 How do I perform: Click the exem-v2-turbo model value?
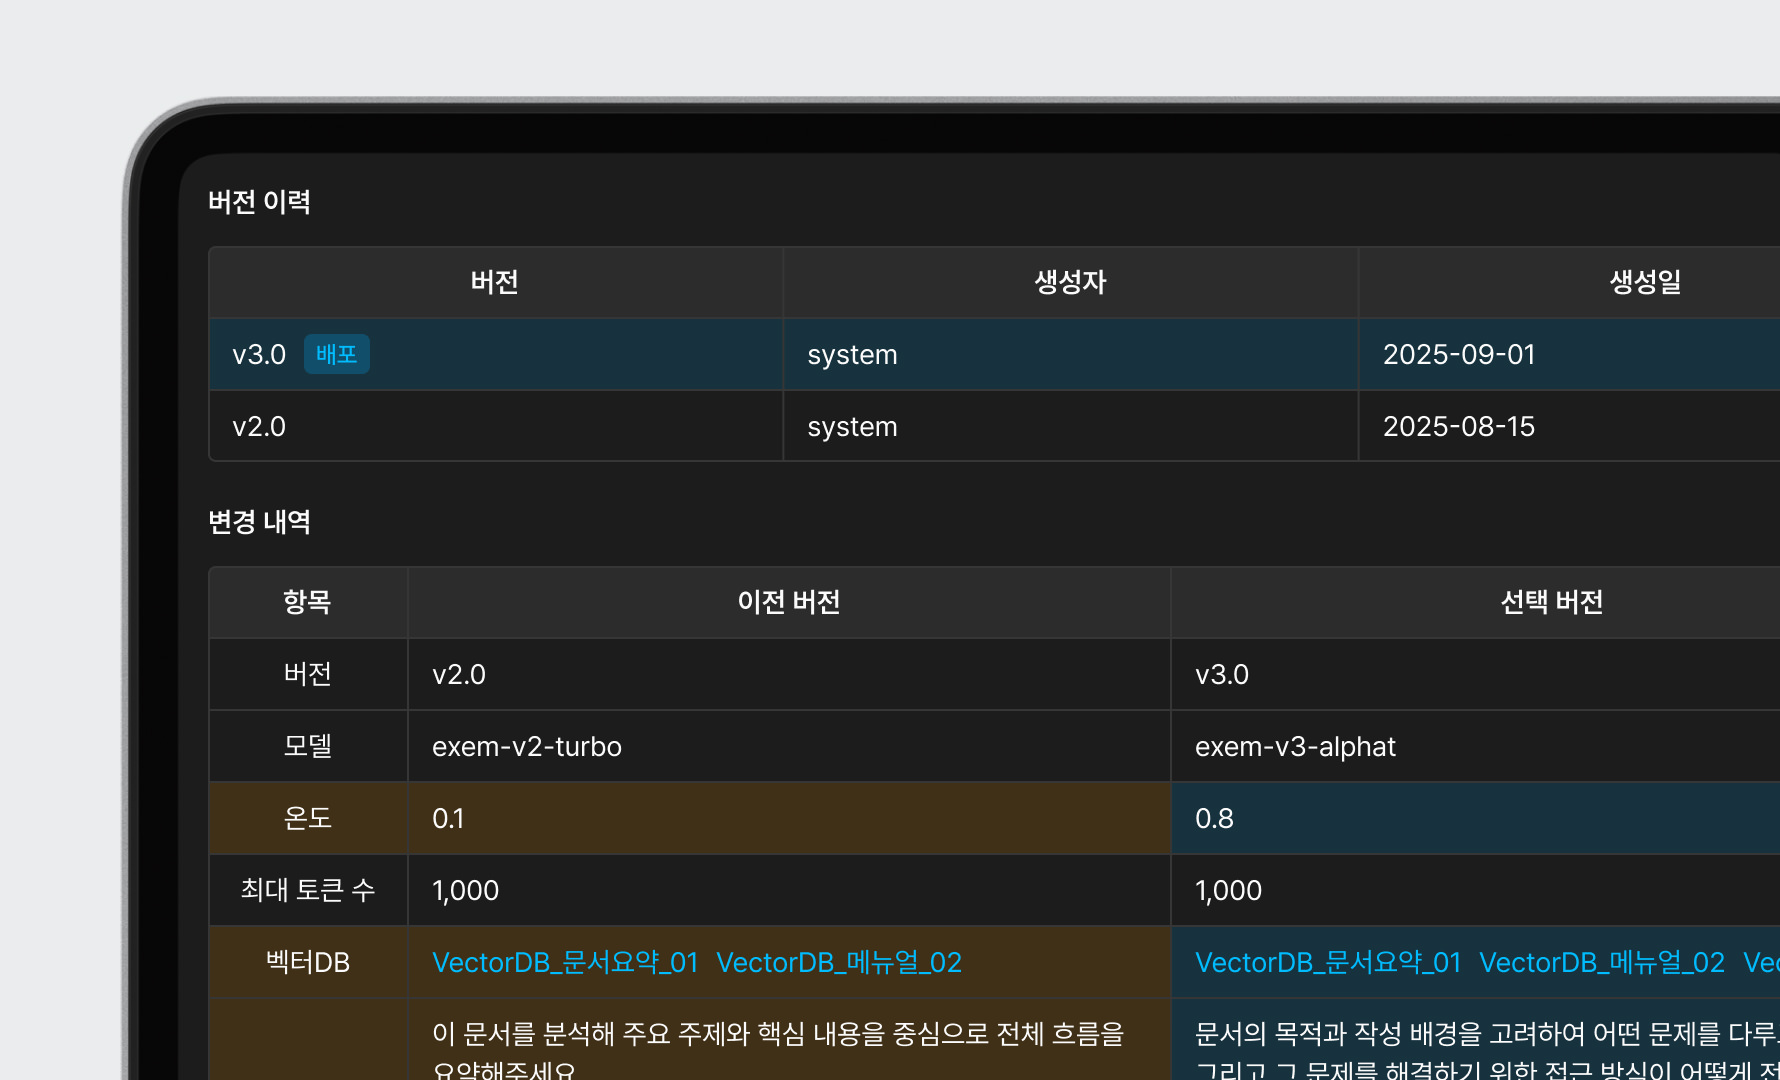(526, 747)
